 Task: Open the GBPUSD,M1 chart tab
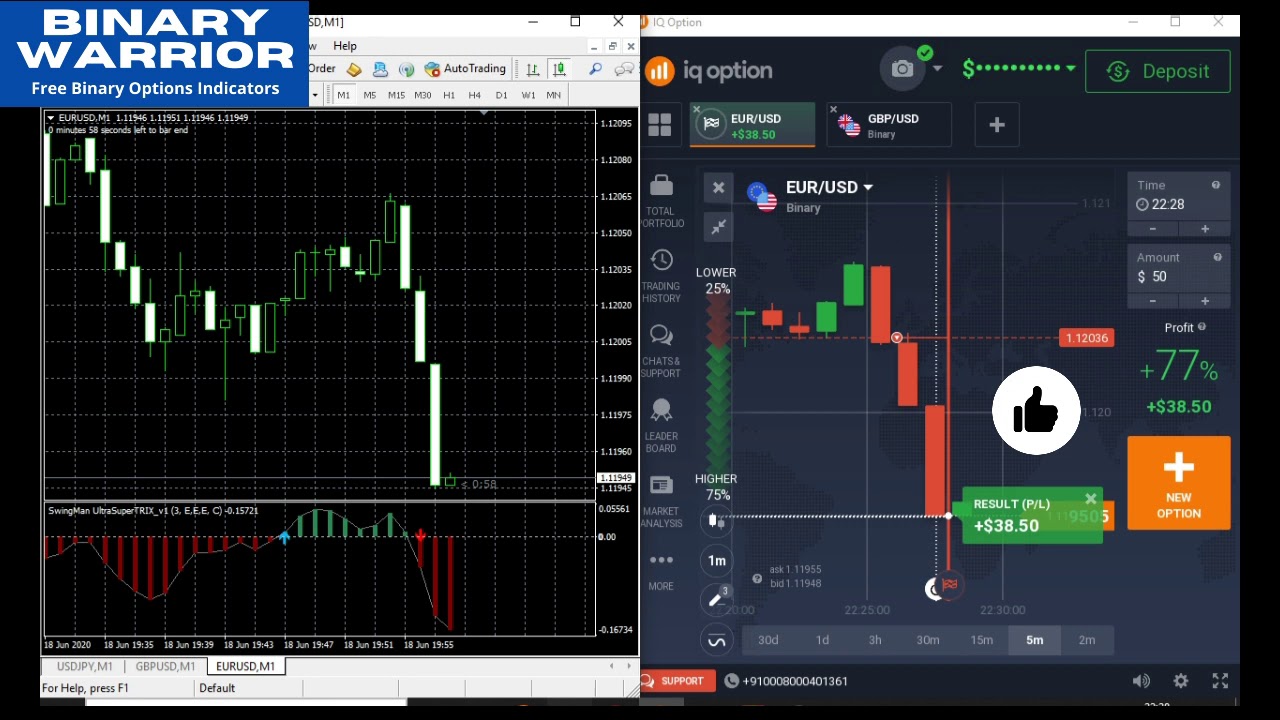tap(166, 667)
